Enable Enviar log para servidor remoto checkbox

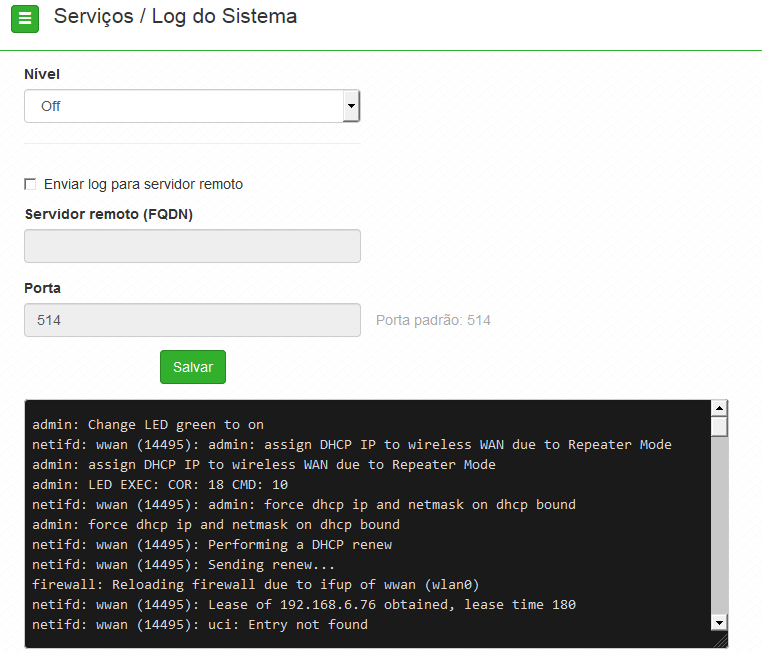pos(30,184)
